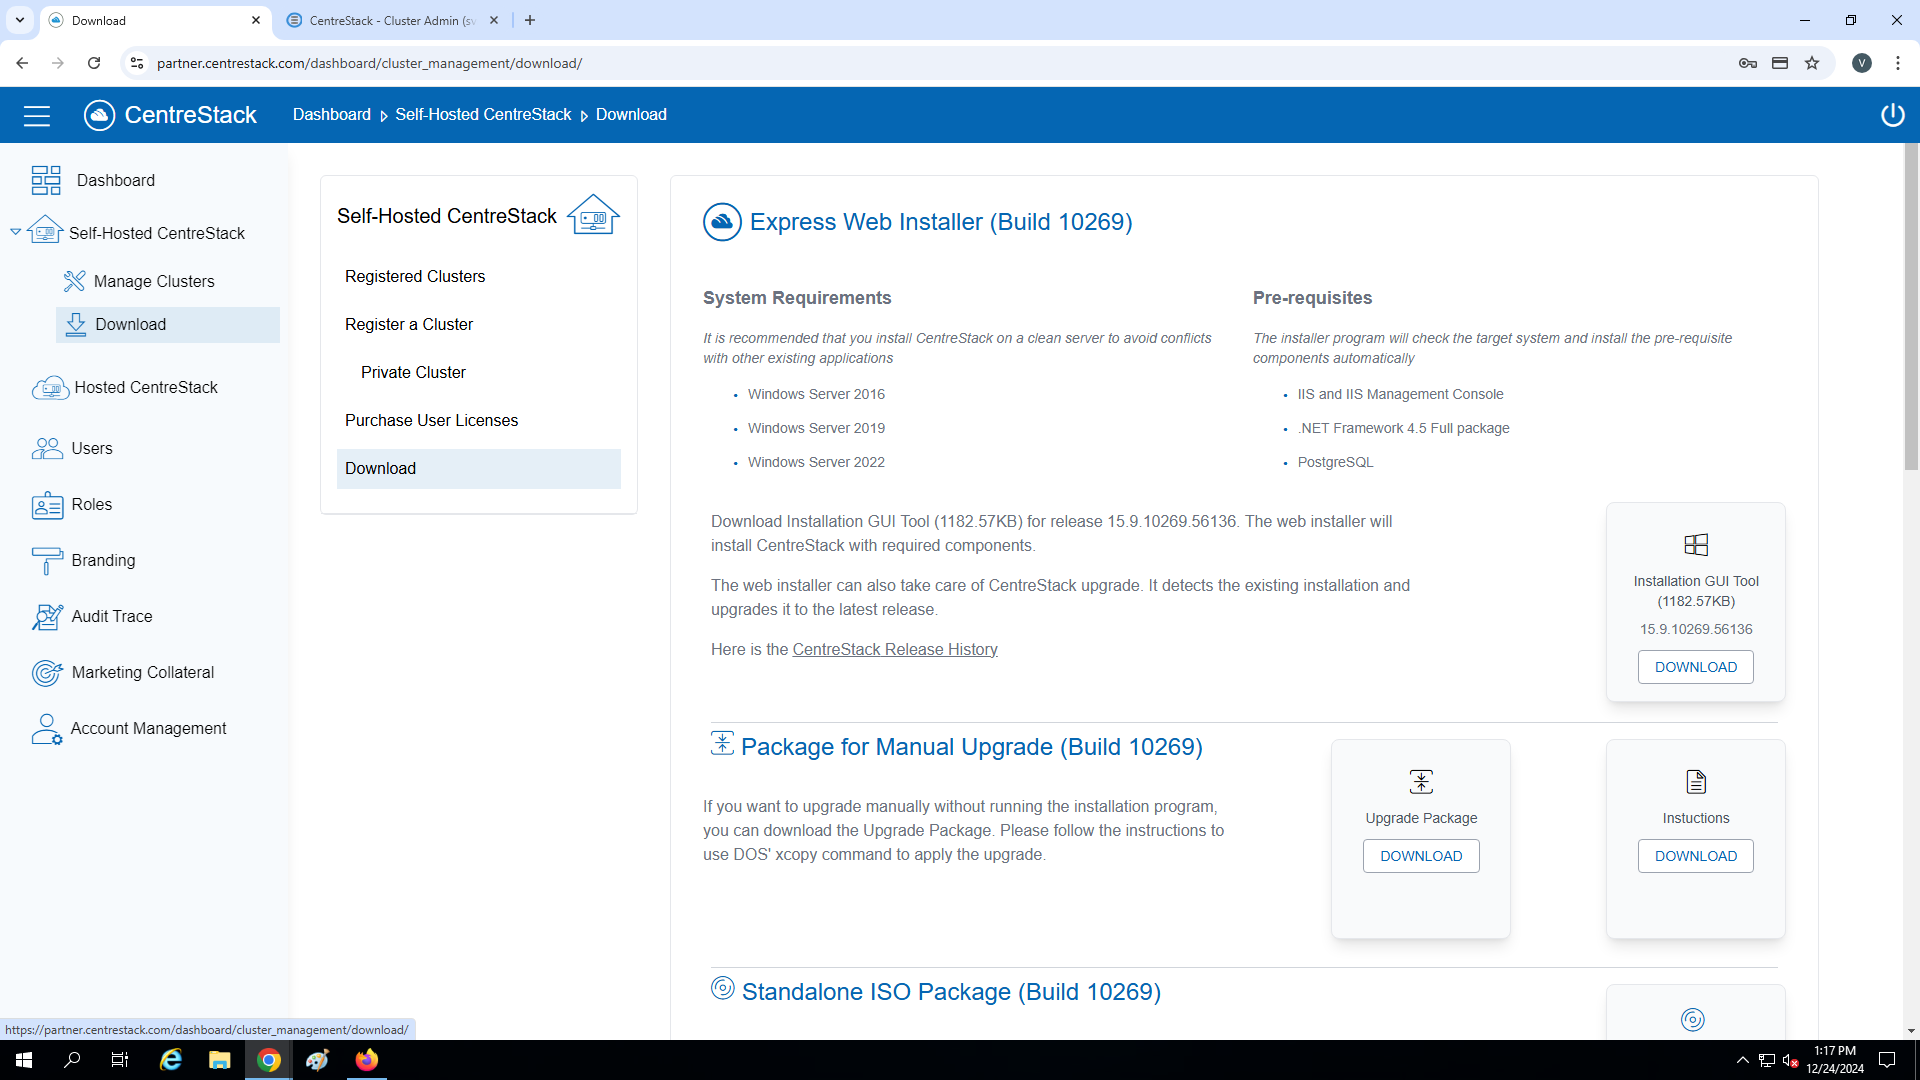Open the CentreStack Release History link
This screenshot has height=1080, width=1920.
(895, 650)
